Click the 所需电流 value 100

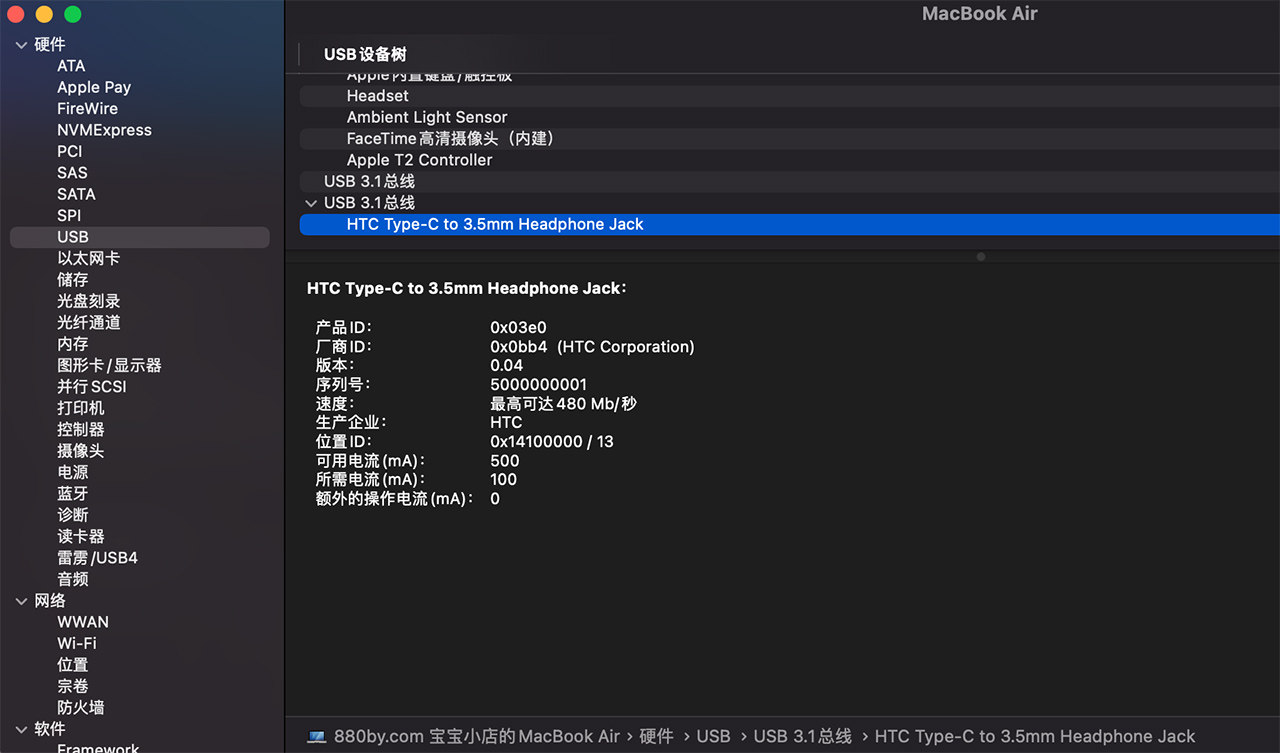click(504, 480)
